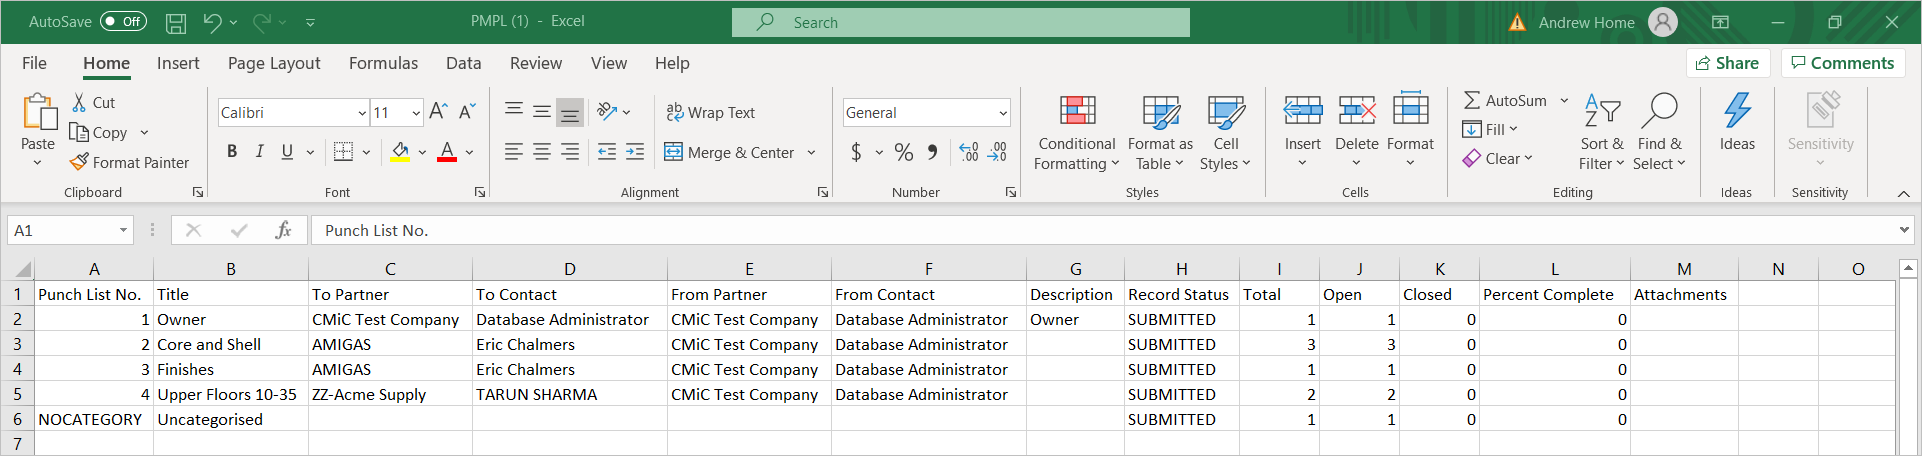Switch to Review tab
Image resolution: width=1922 pixels, height=456 pixels.
tap(536, 63)
